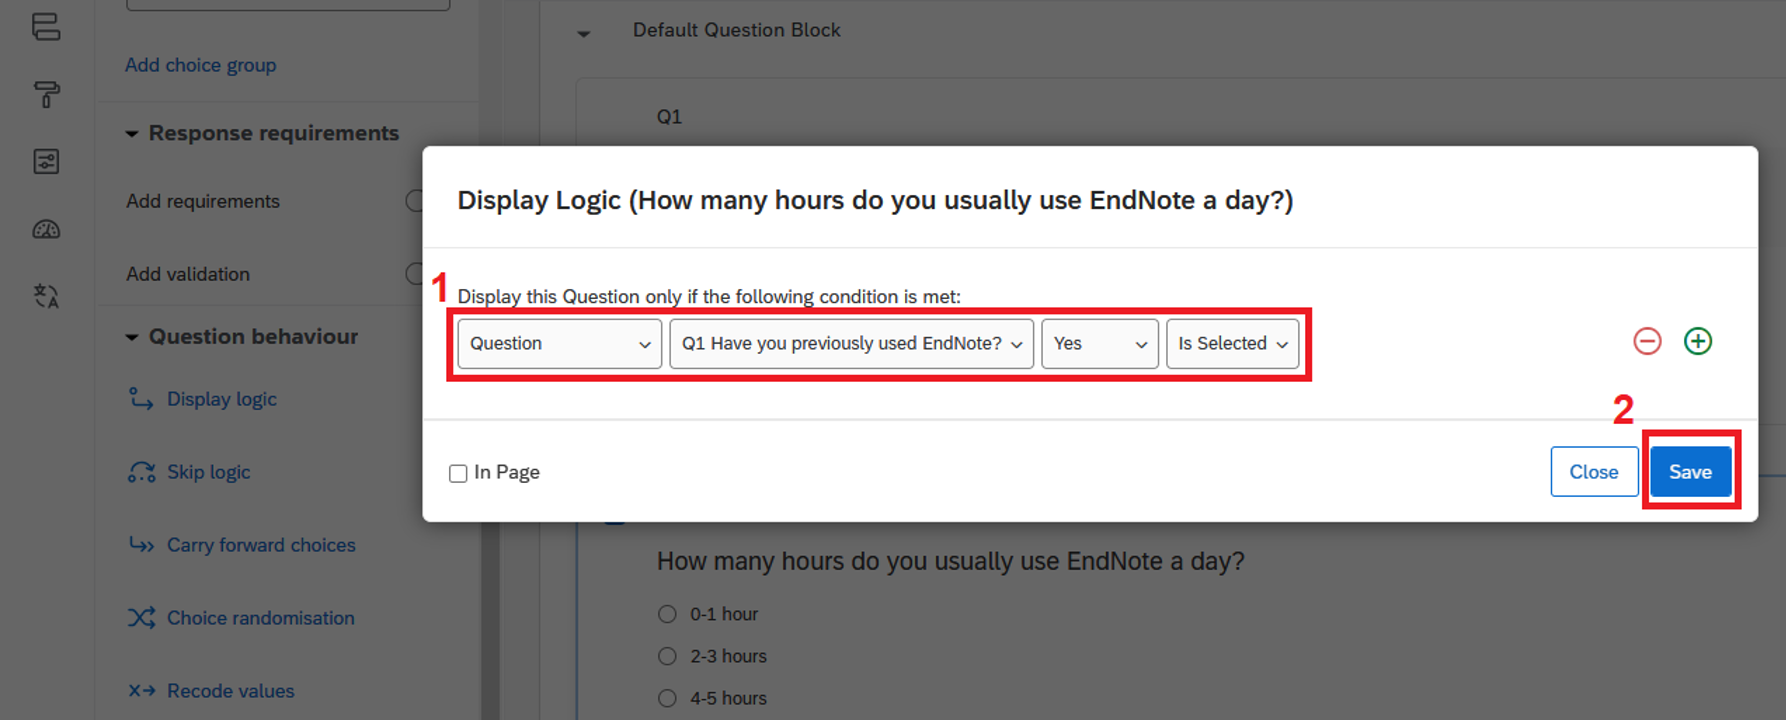The height and width of the screenshot is (720, 1786).
Task: Open Skip logic in Question behaviour
Action: pos(208,472)
